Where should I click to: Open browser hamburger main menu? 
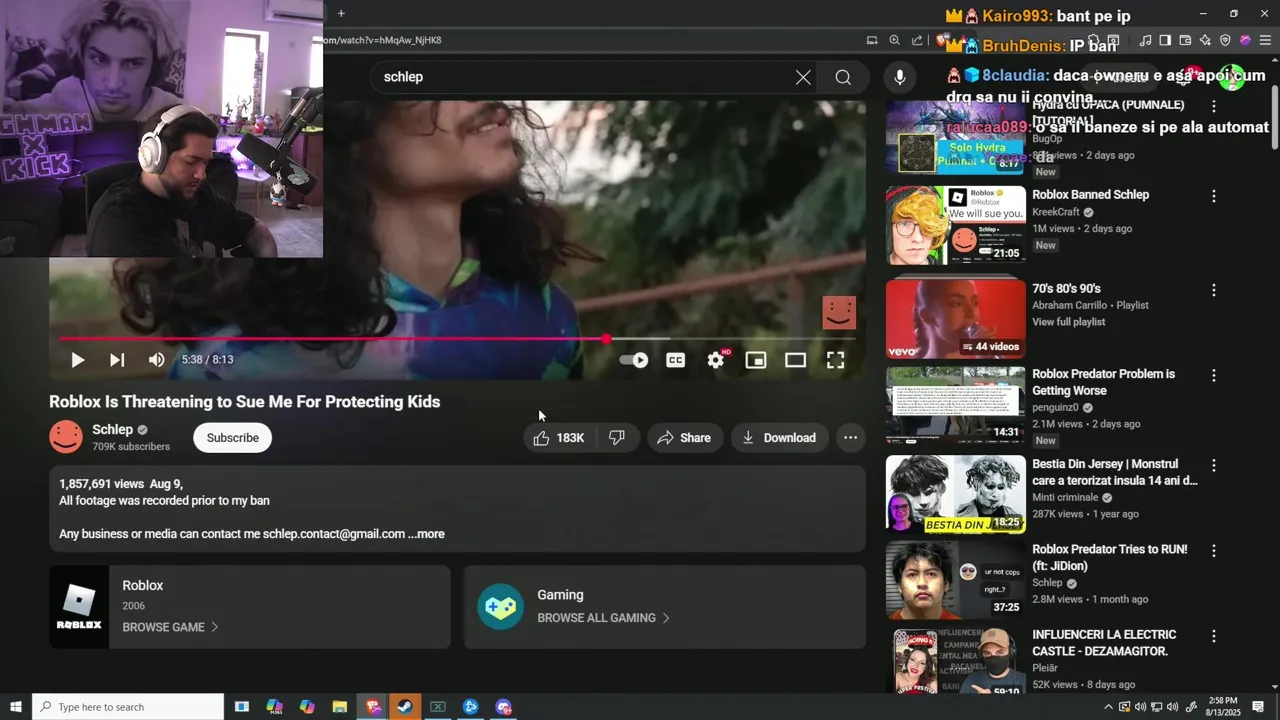click(1265, 40)
